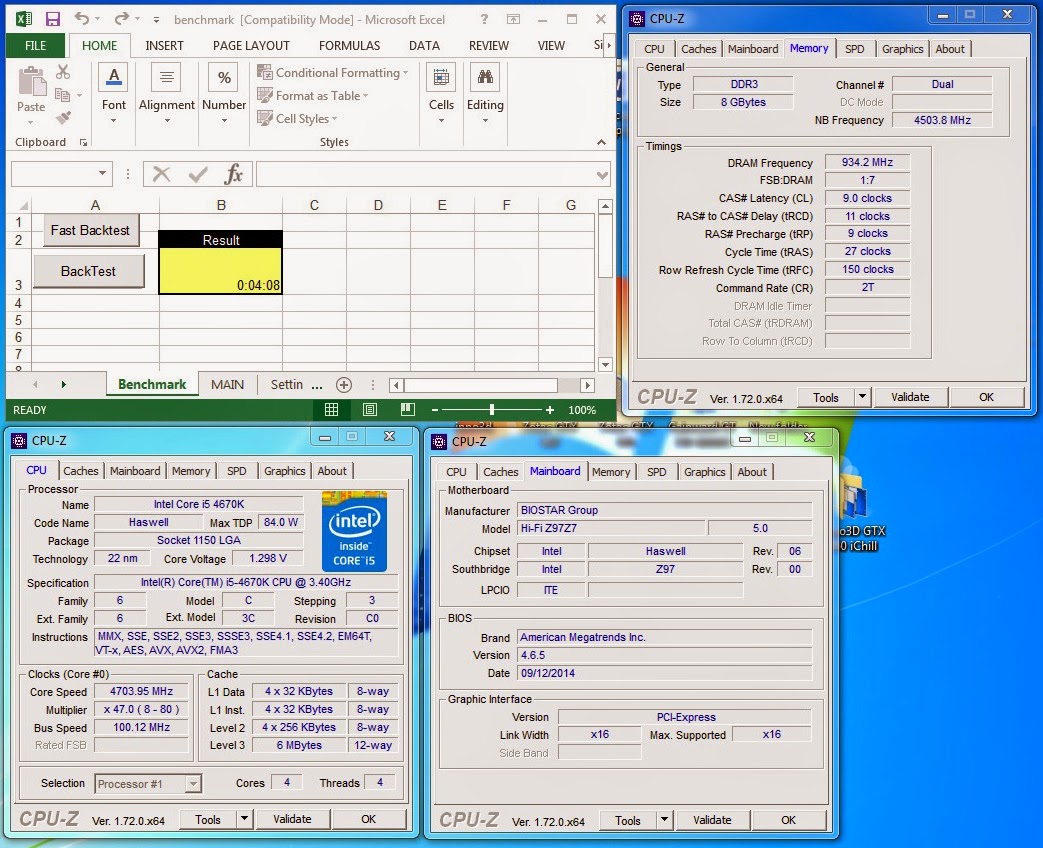Image resolution: width=1043 pixels, height=848 pixels.
Task: Click the vertical scrollbar down arrow
Action: point(605,364)
